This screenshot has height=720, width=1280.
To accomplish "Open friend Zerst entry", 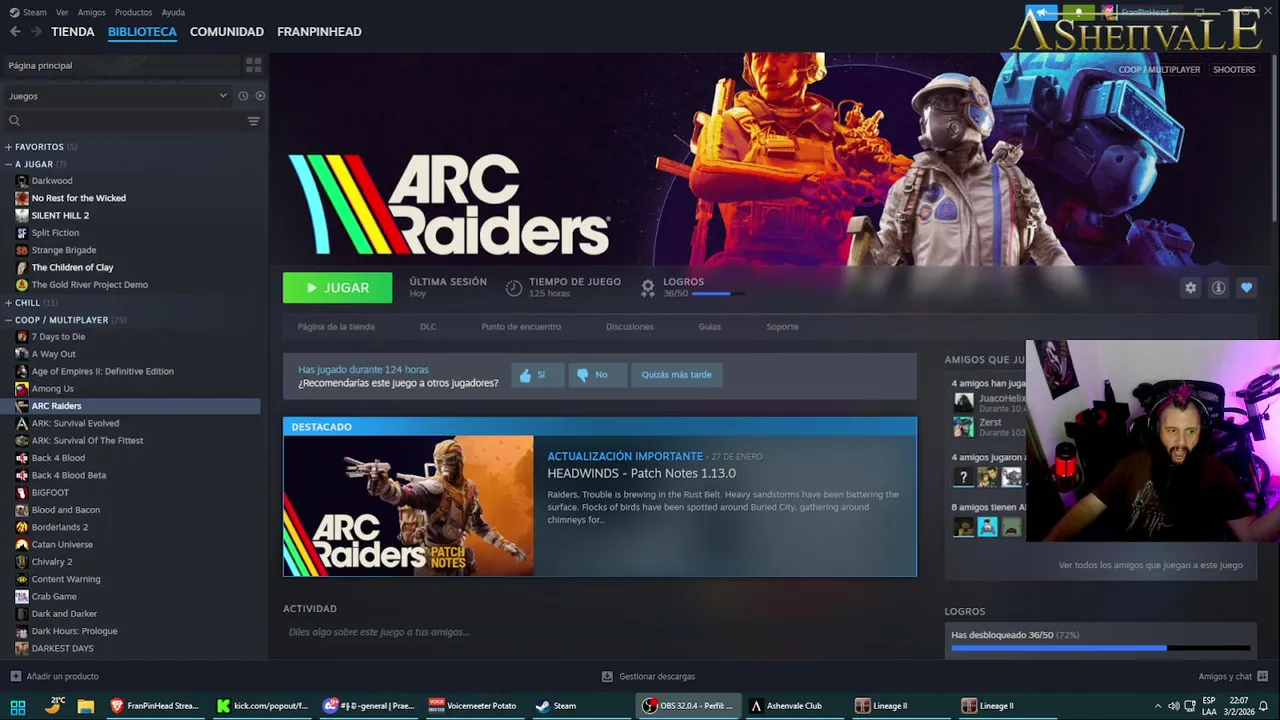I will [x=989, y=427].
